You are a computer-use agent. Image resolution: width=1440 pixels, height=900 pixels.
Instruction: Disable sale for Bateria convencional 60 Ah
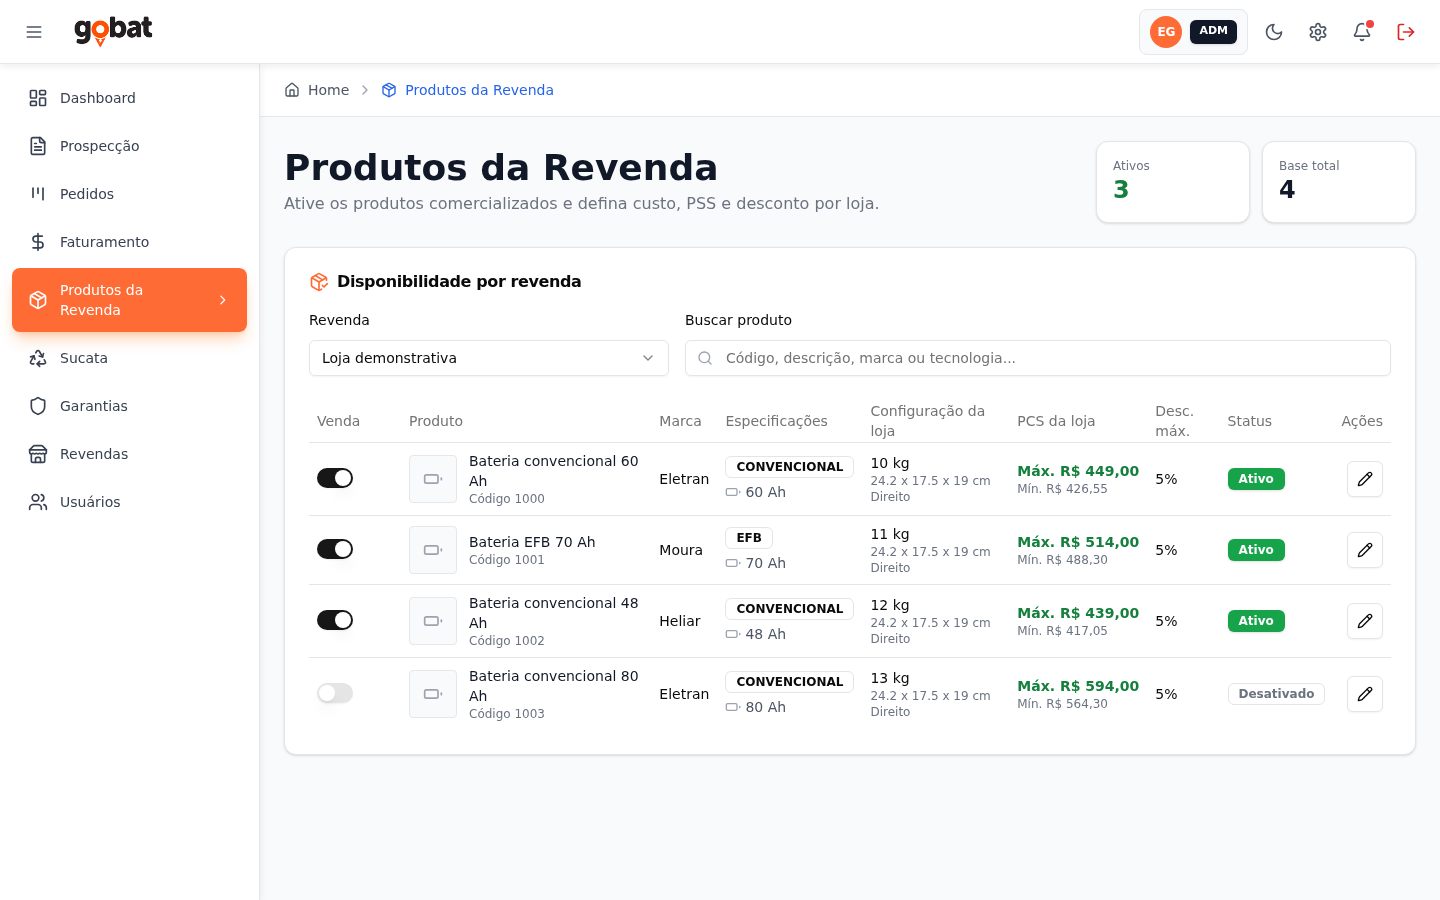335,478
